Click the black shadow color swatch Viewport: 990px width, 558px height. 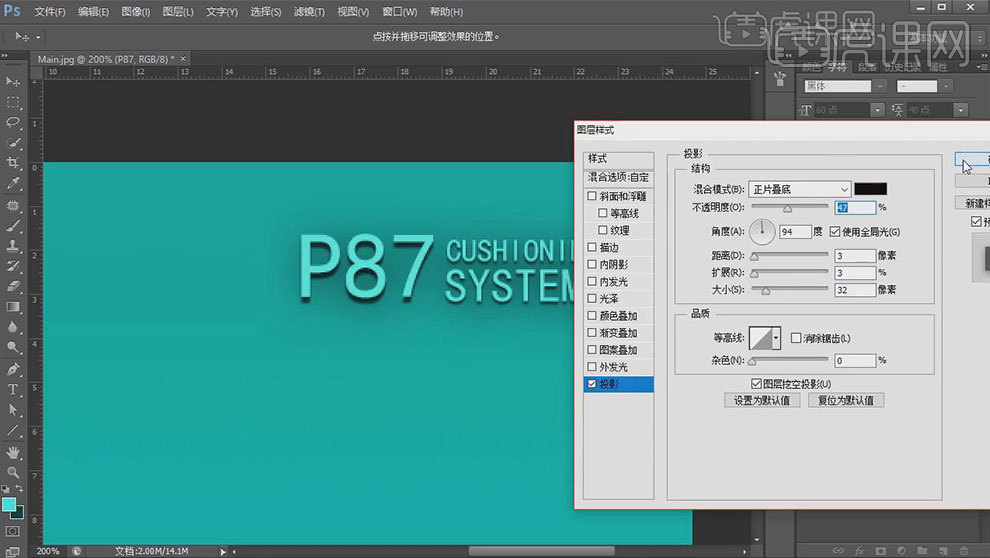tap(870, 189)
